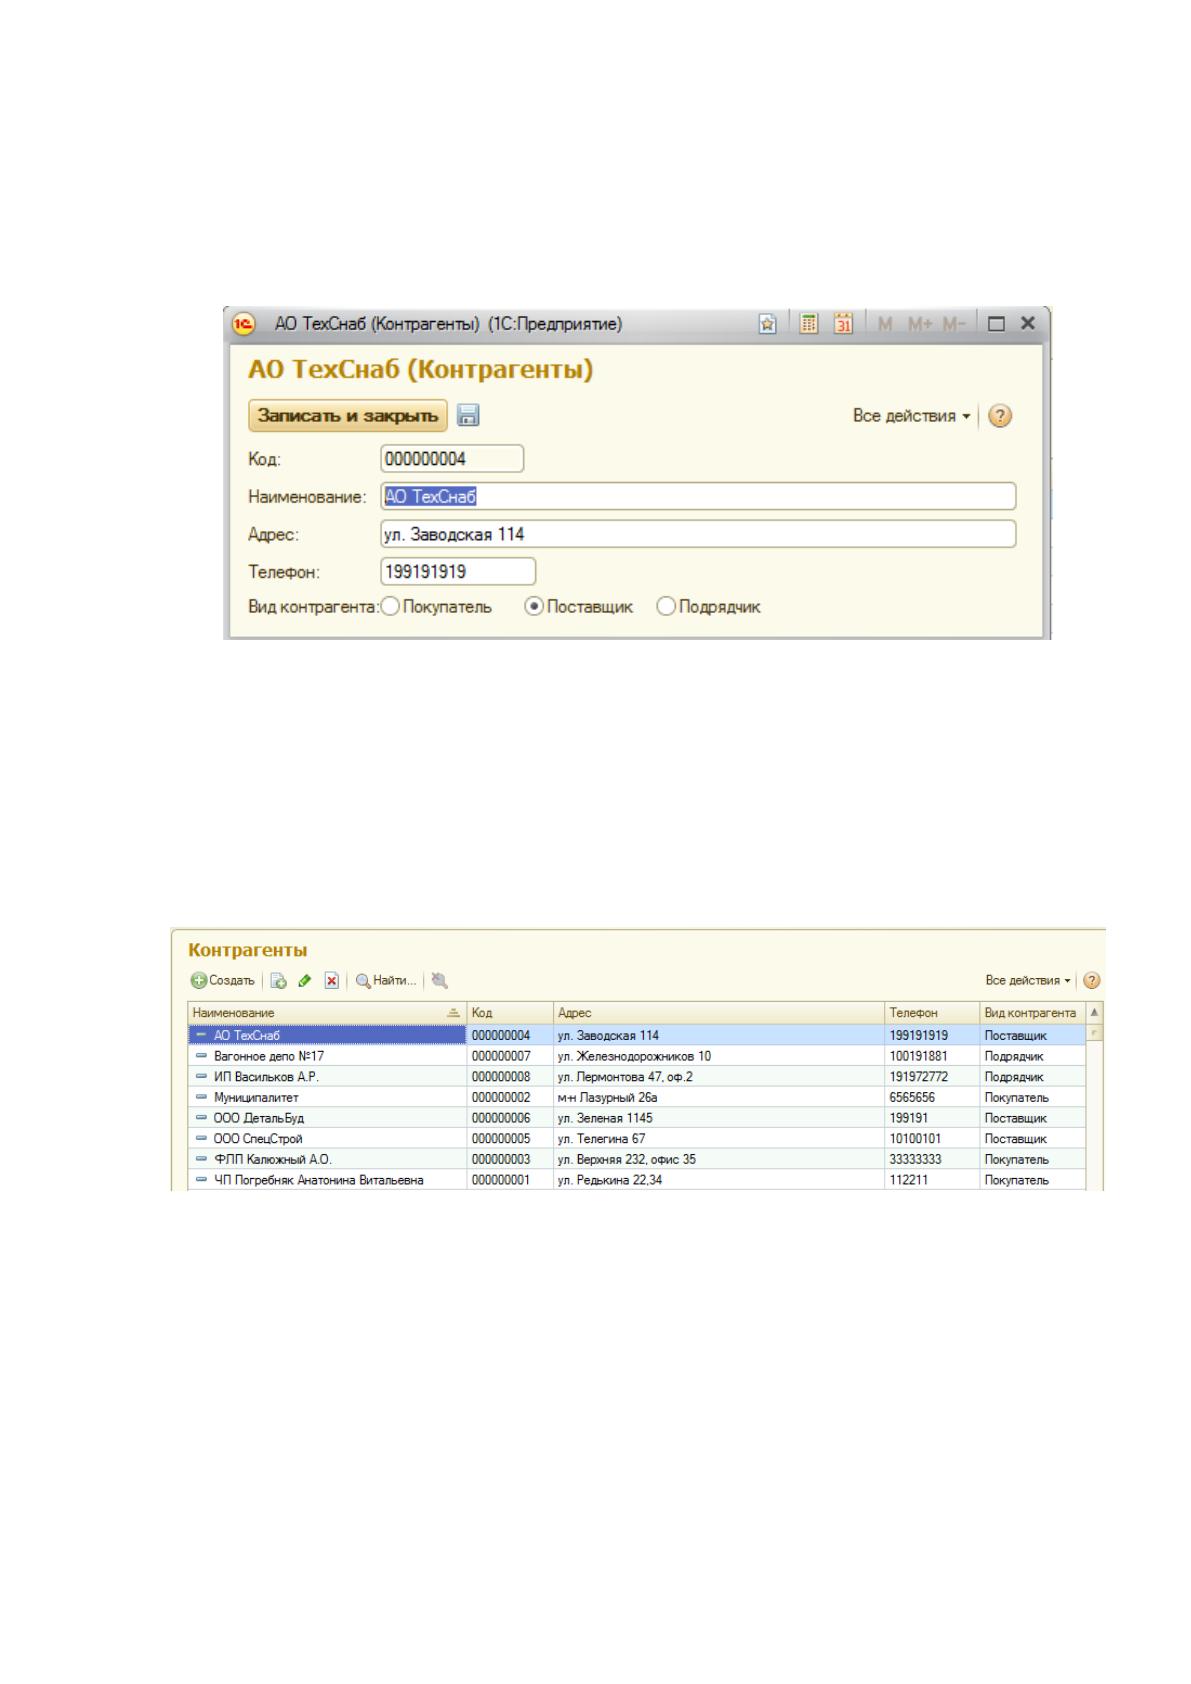Image resolution: width=1191 pixels, height=1684 pixels.
Task: Click the Записать и закрыть button
Action: 348,416
